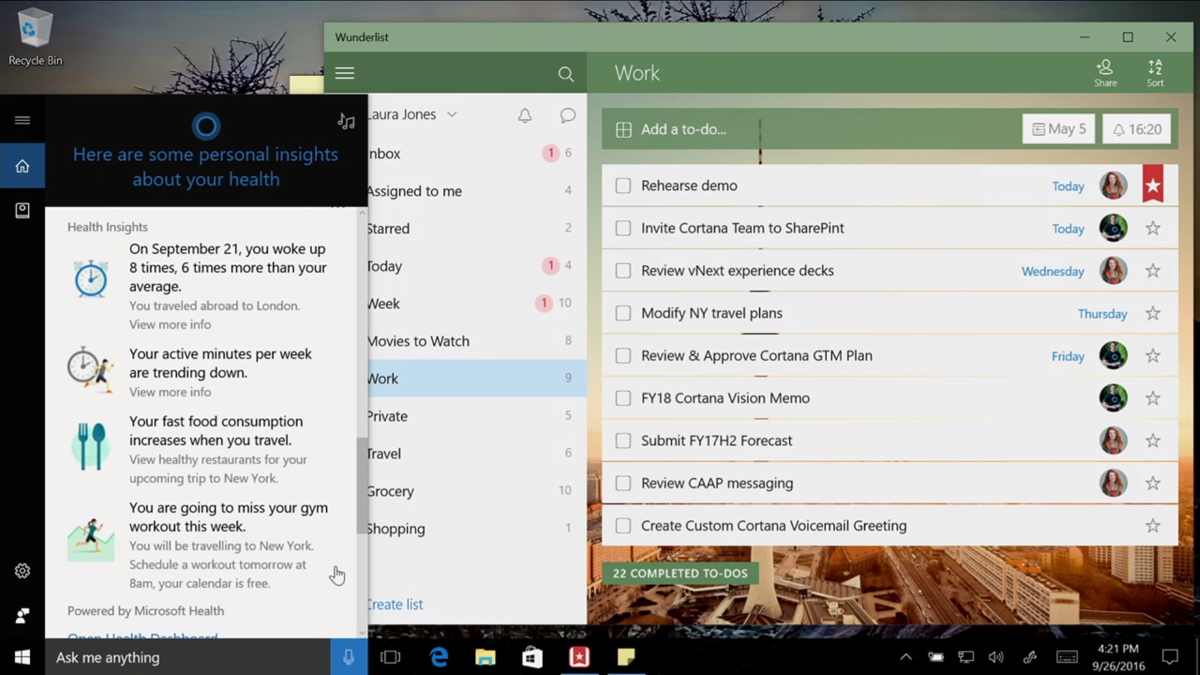Activate Cortana microphone button
The image size is (1200, 675).
tap(349, 657)
